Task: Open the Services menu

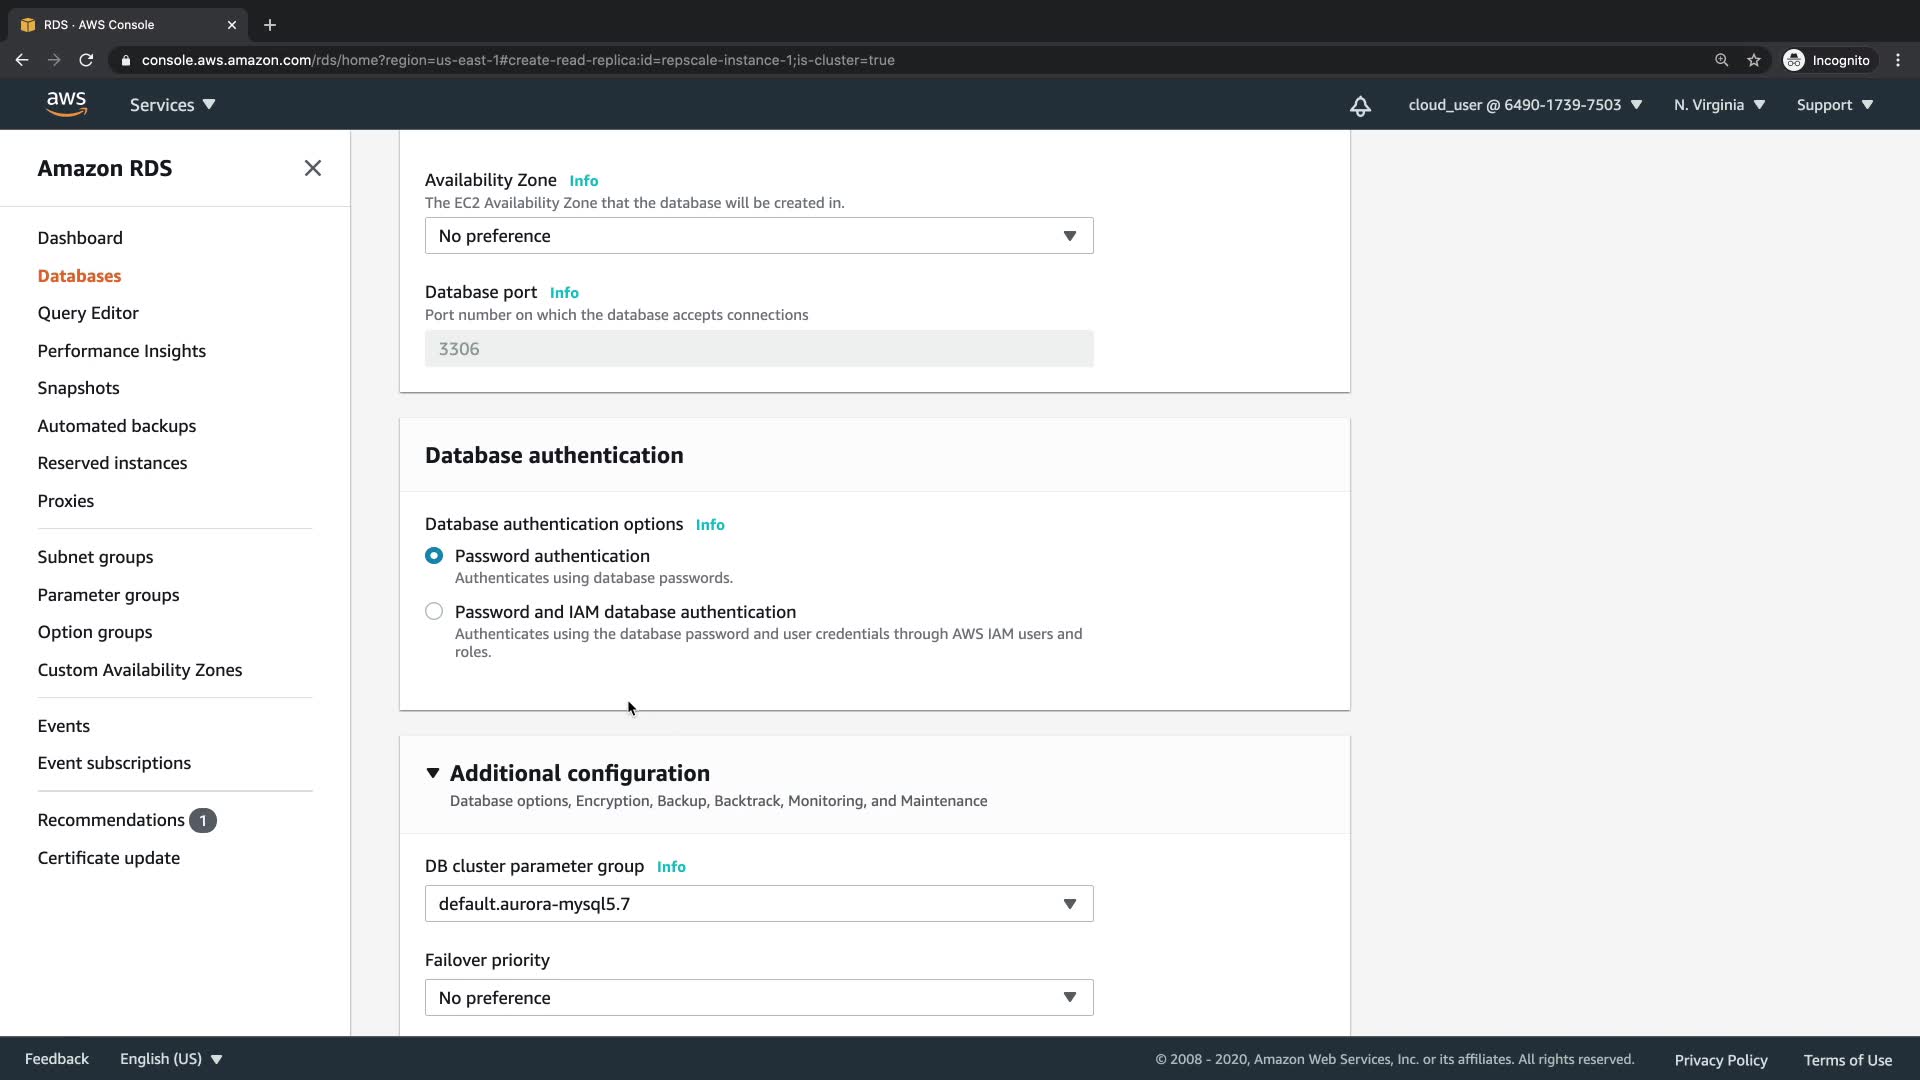Action: 172,105
